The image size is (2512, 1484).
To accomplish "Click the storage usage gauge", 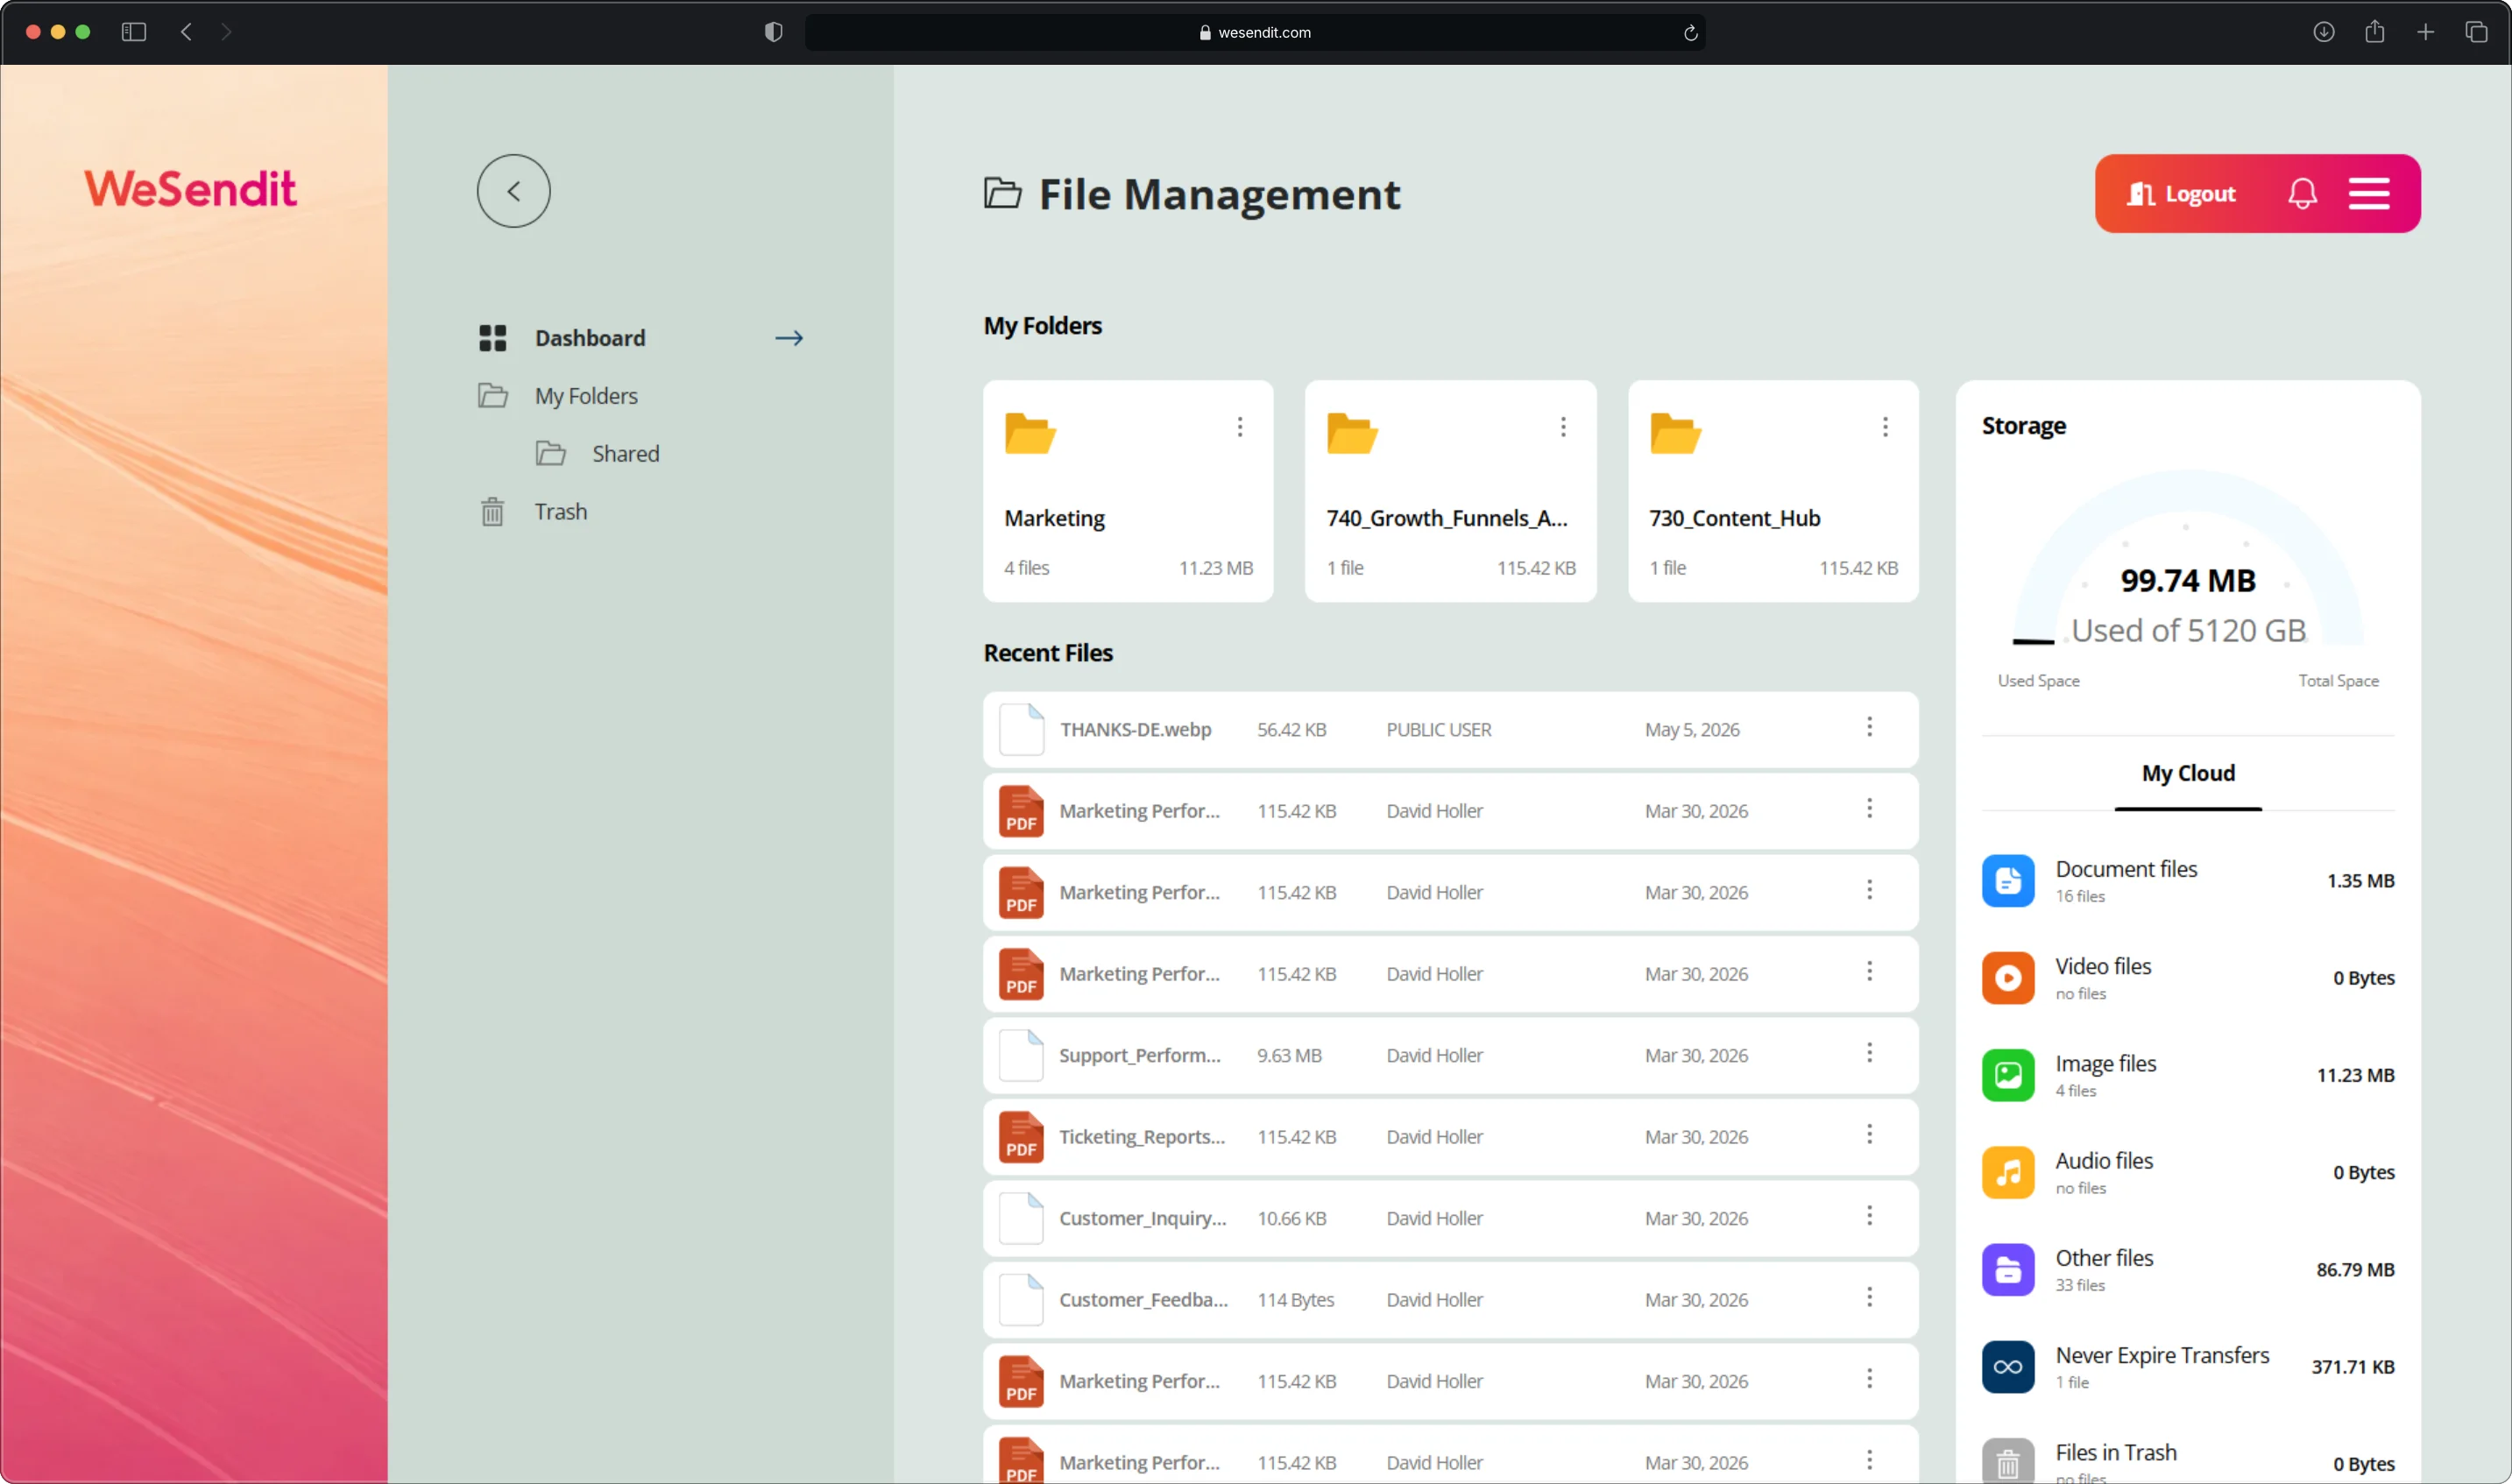I will (2188, 558).
